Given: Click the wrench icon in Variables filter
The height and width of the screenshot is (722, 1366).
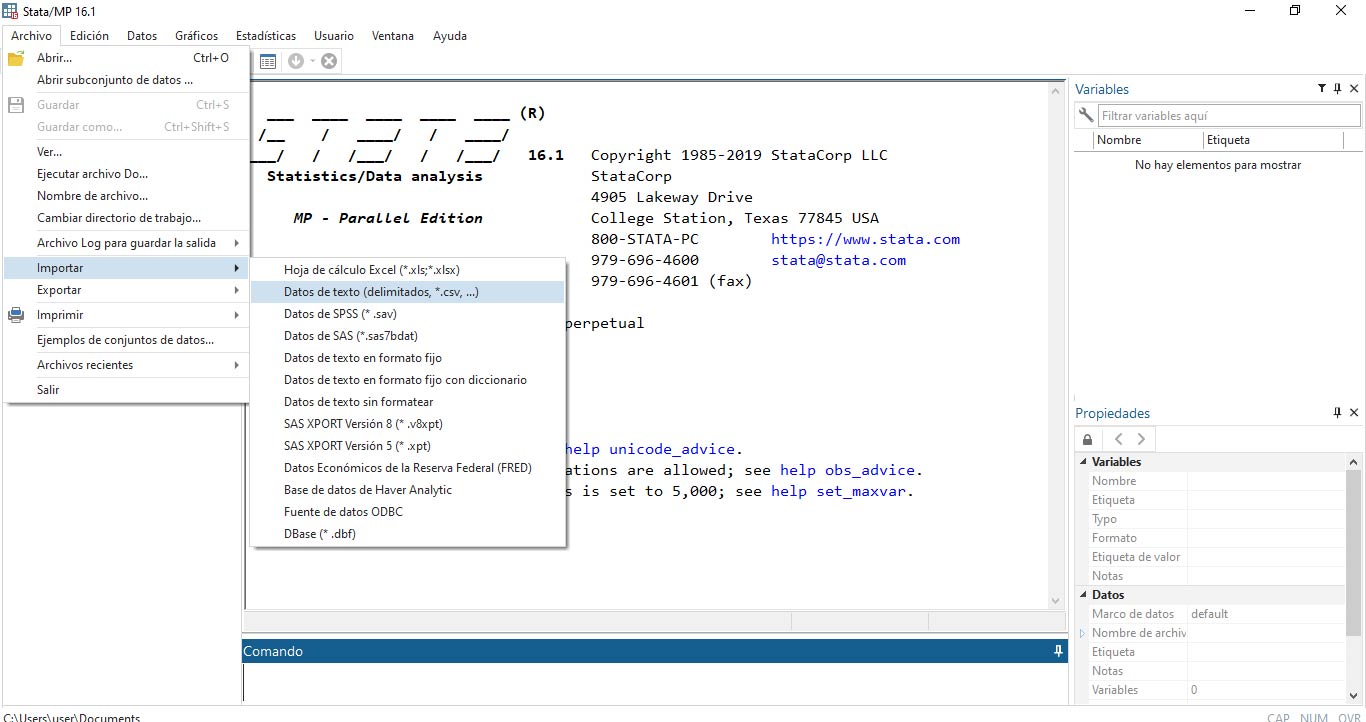Looking at the screenshot, I should (x=1086, y=116).
